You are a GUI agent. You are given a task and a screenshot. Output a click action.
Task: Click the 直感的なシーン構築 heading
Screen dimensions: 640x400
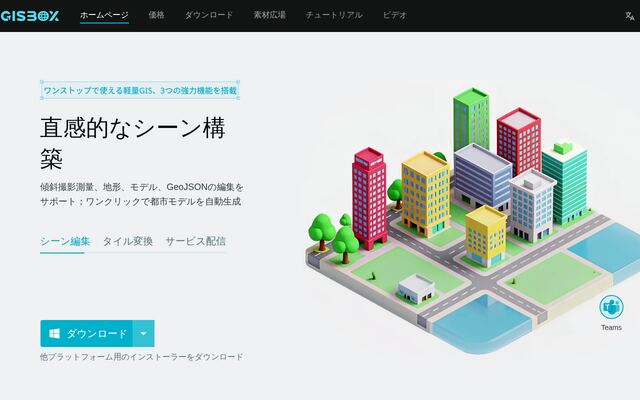click(x=133, y=143)
